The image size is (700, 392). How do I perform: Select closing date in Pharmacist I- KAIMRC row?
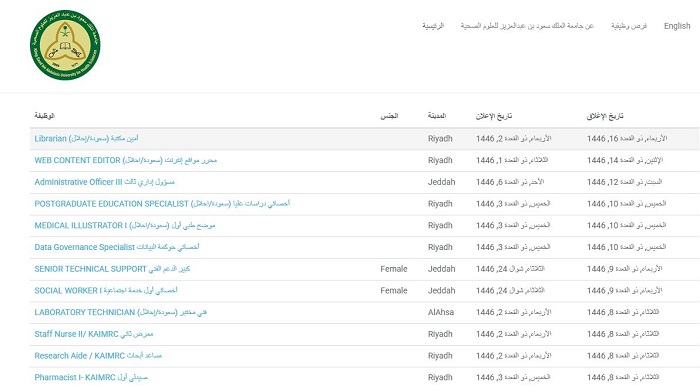point(623,377)
